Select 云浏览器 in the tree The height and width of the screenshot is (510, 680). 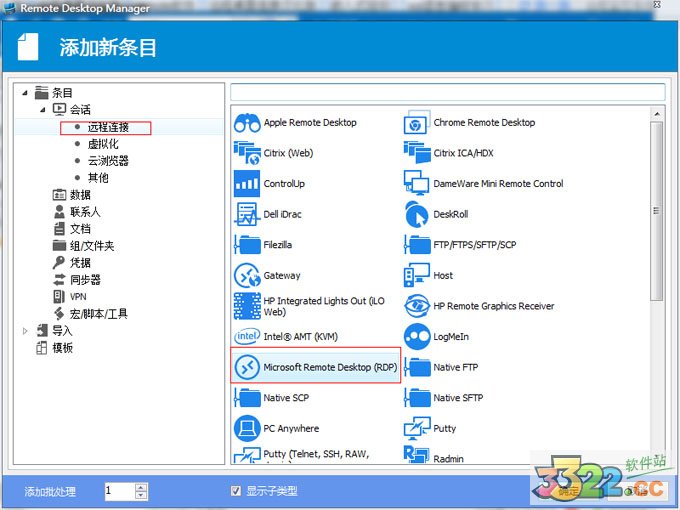[x=108, y=161]
